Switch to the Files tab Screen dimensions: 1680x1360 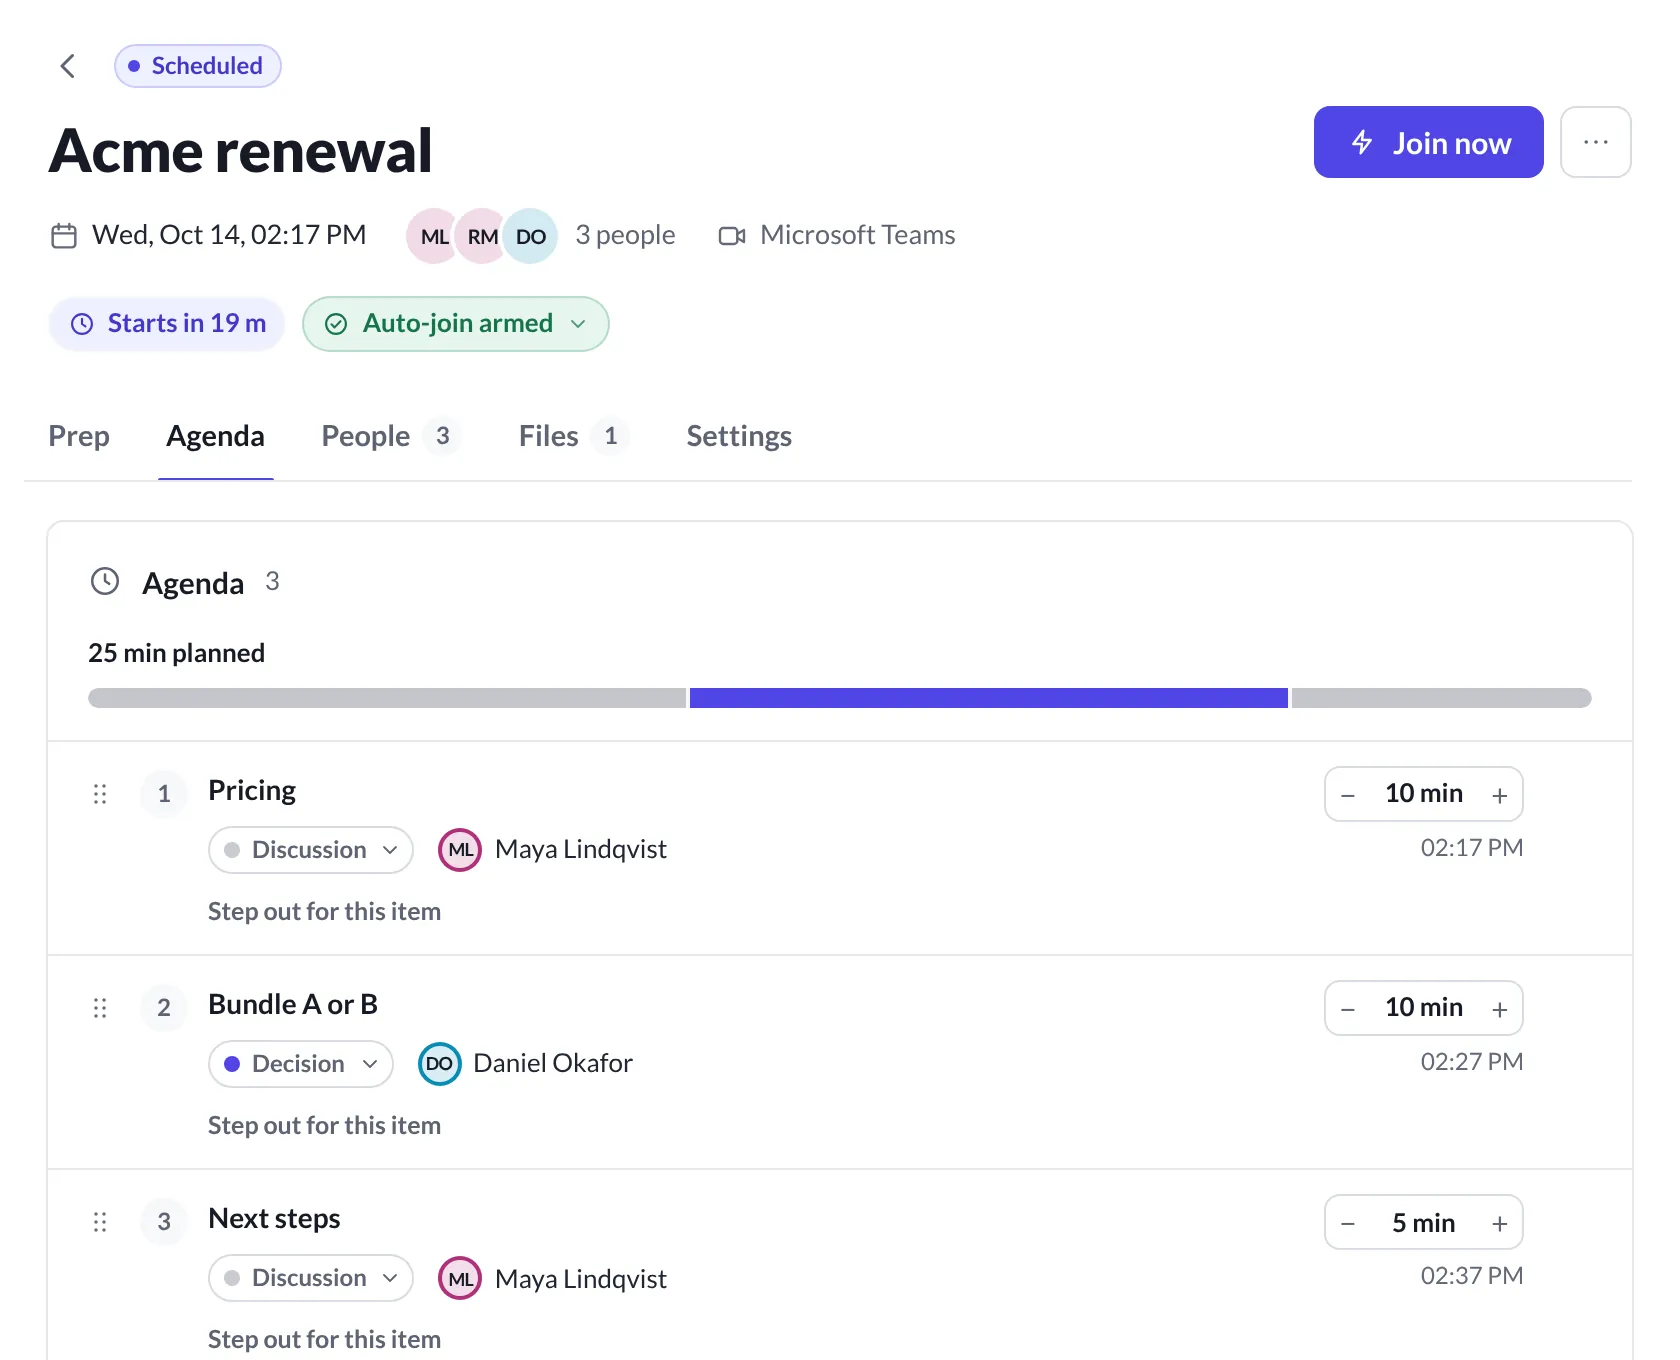click(573, 436)
